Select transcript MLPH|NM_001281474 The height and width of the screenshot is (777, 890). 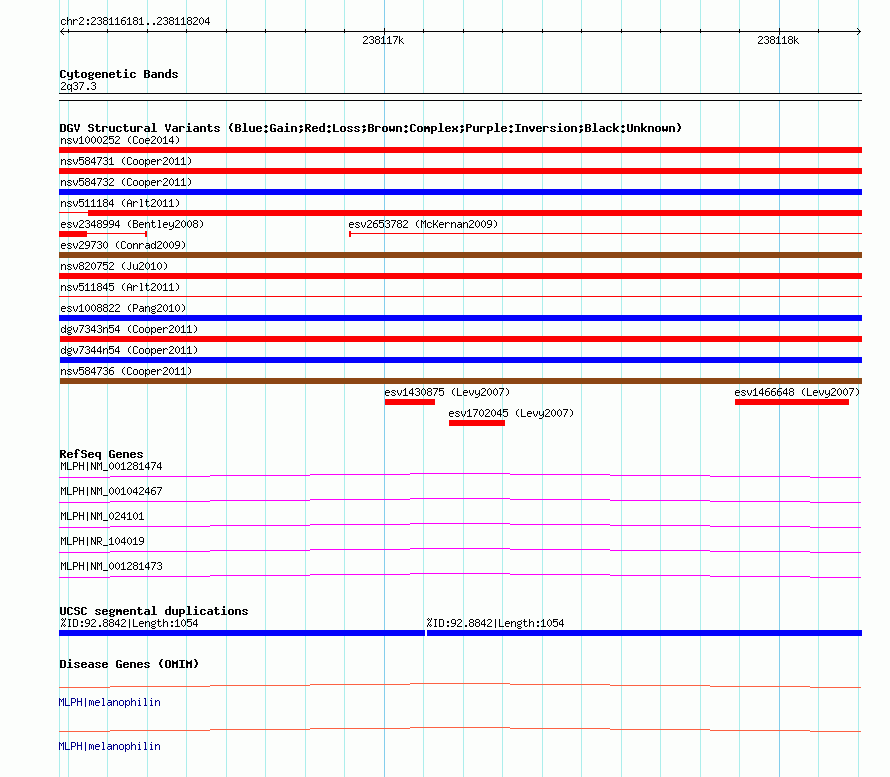point(111,467)
